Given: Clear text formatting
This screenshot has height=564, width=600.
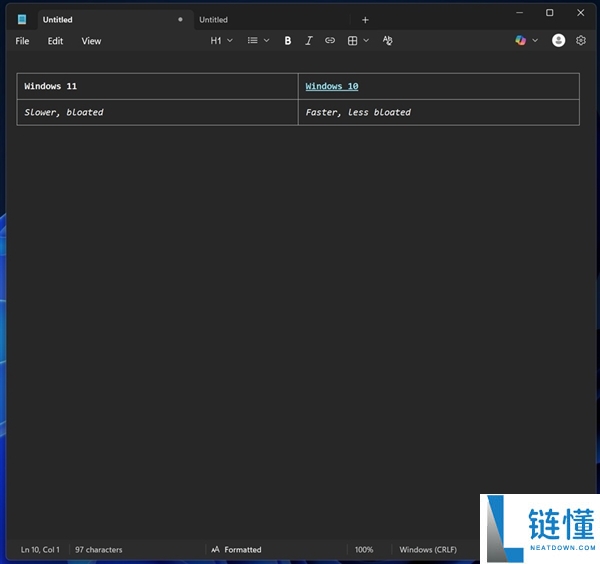Looking at the screenshot, I should tap(388, 41).
